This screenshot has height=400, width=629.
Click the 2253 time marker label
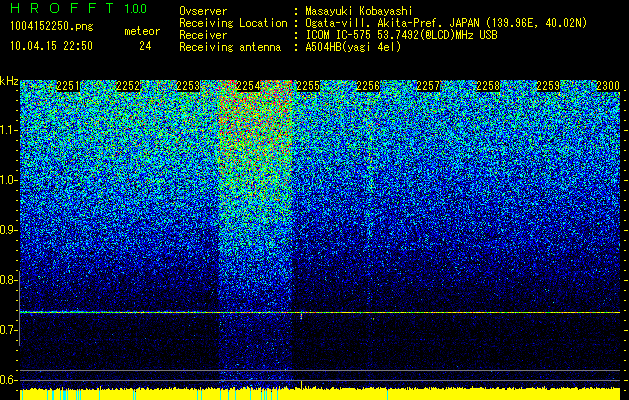[188, 86]
